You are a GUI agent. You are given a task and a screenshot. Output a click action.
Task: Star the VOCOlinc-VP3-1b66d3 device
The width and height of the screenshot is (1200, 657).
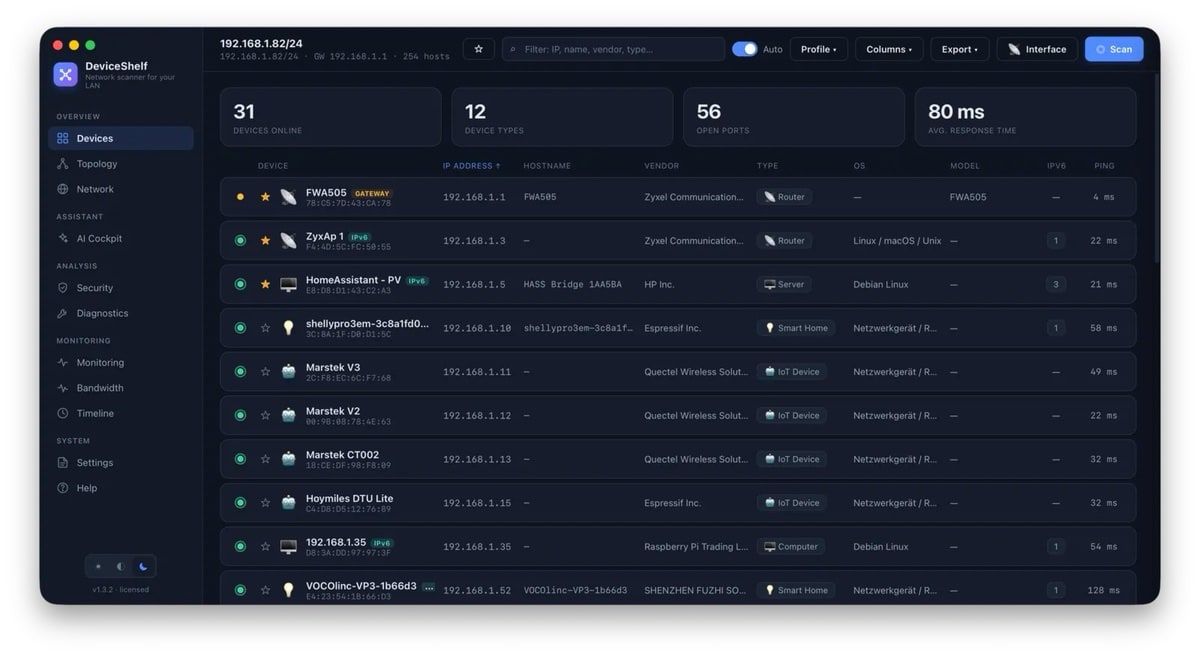265,590
